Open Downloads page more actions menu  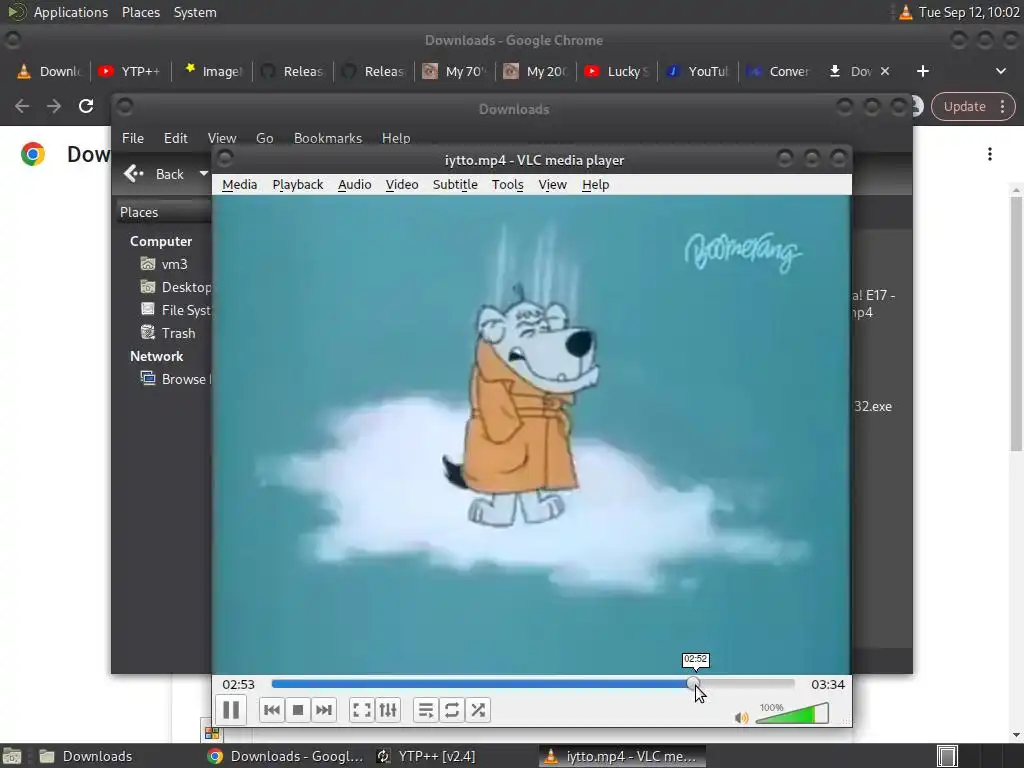tap(990, 154)
